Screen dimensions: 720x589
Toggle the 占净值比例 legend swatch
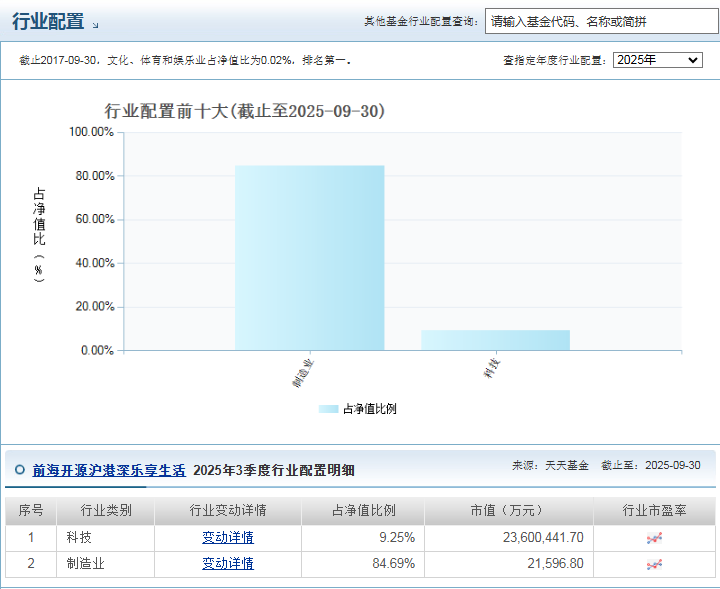(x=328, y=409)
